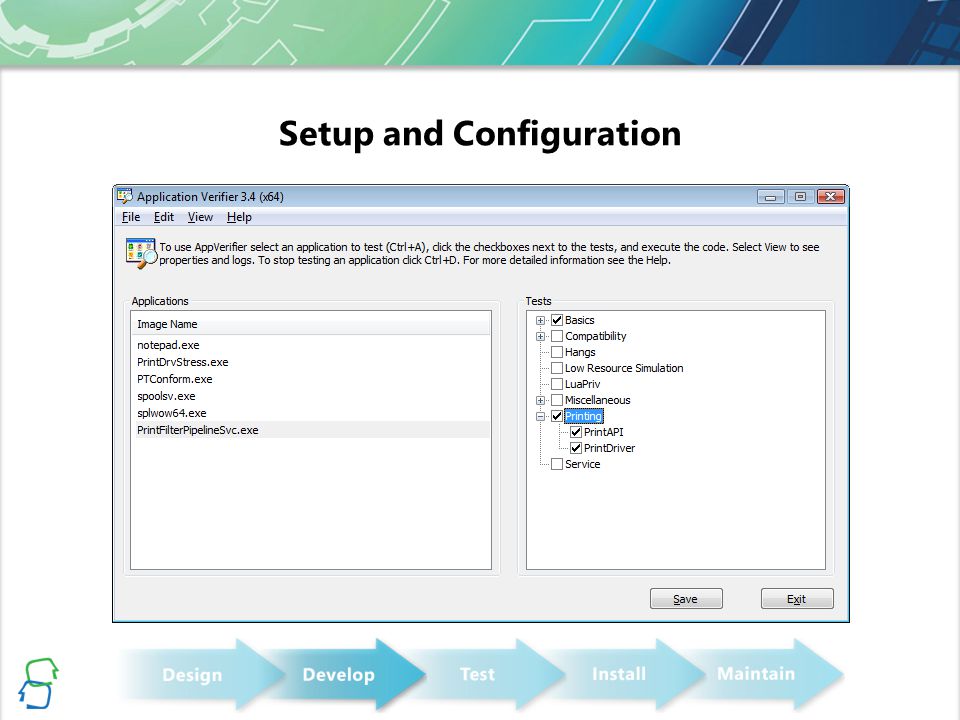Enable the Service test checkbox
This screenshot has height=720, width=960.
tap(557, 464)
